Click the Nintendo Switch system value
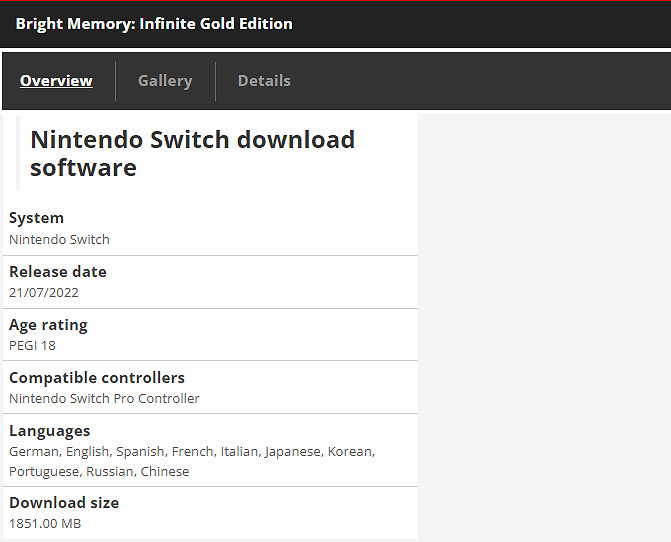Screen dimensions: 671x542 [59, 240]
